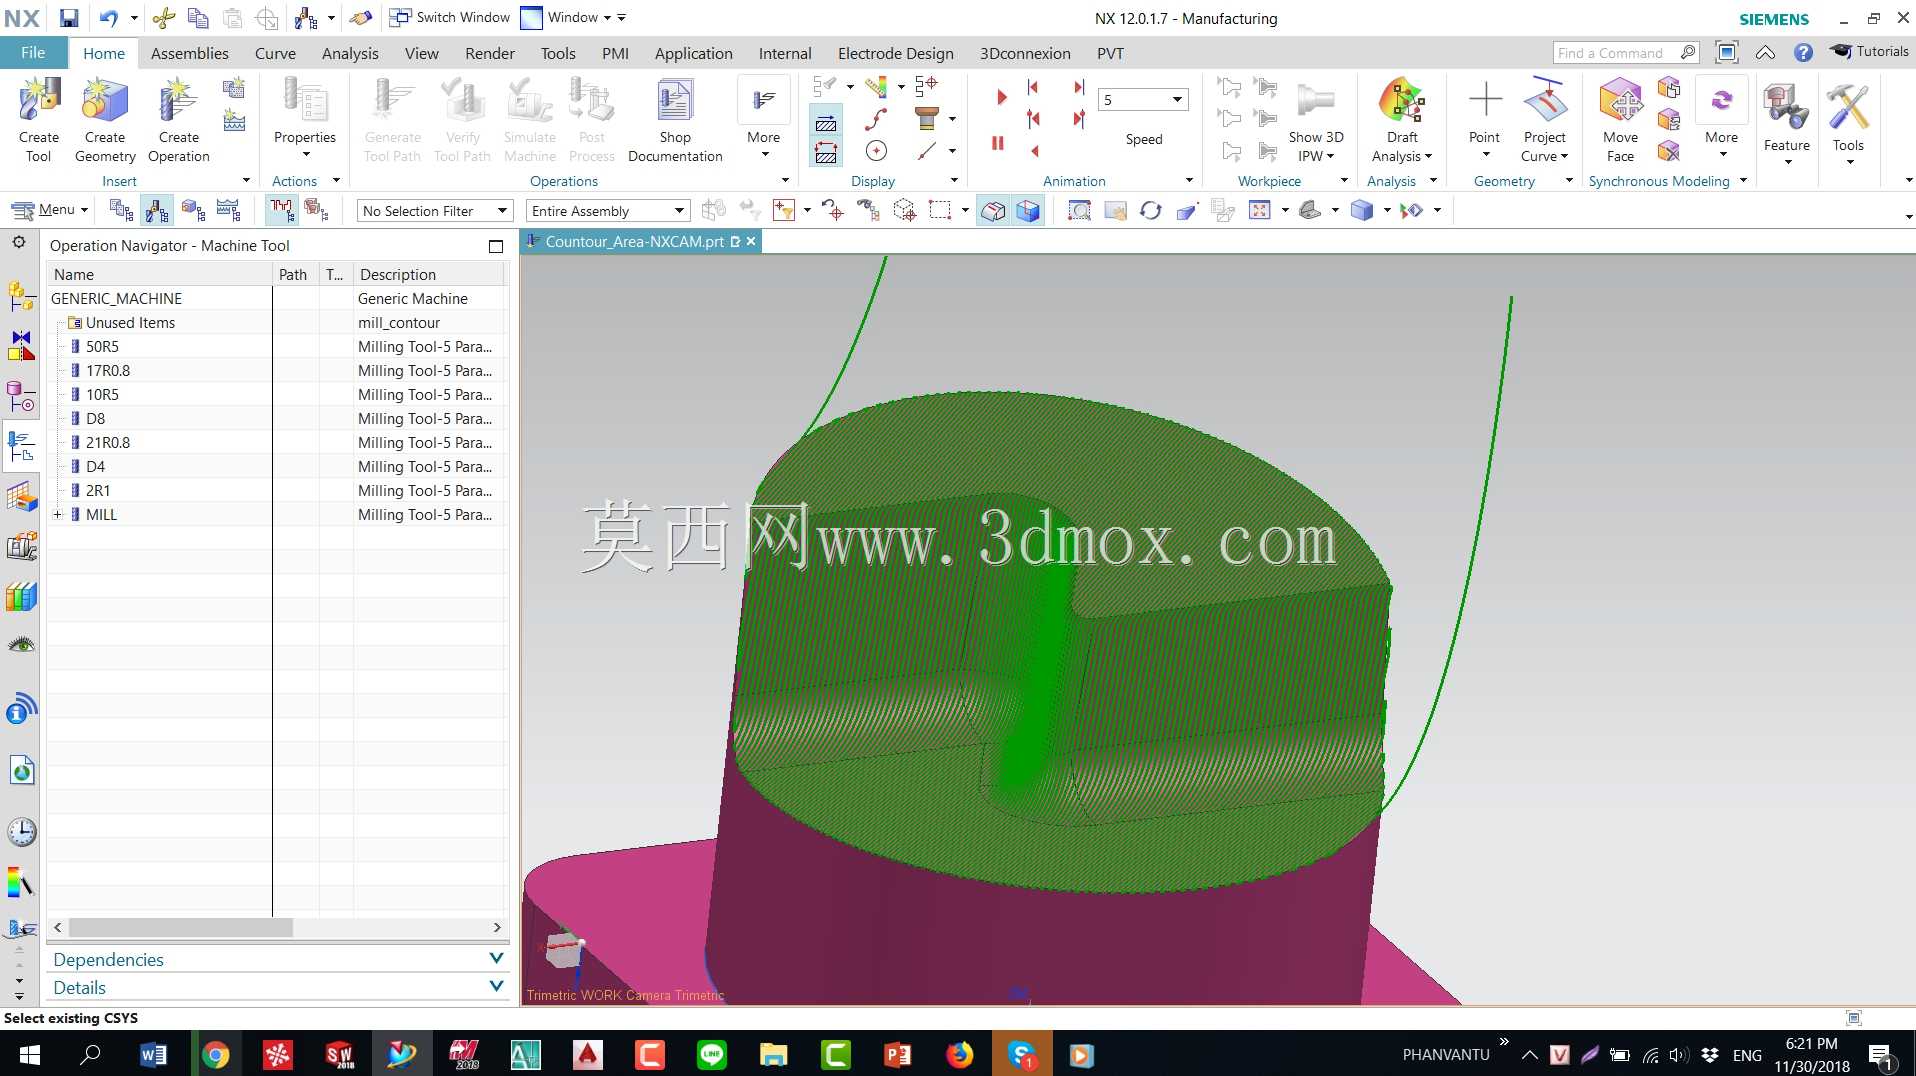Viewport: 1916px width, 1076px height.
Task: Click the Rotate view icon
Action: tap(1150, 210)
